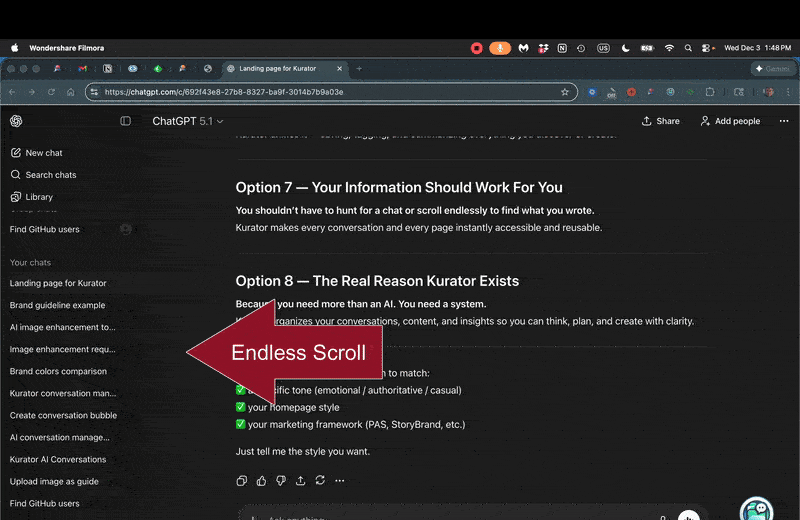The width and height of the screenshot is (800, 520).
Task: Open Kurator conversation man... chat
Action: (63, 393)
